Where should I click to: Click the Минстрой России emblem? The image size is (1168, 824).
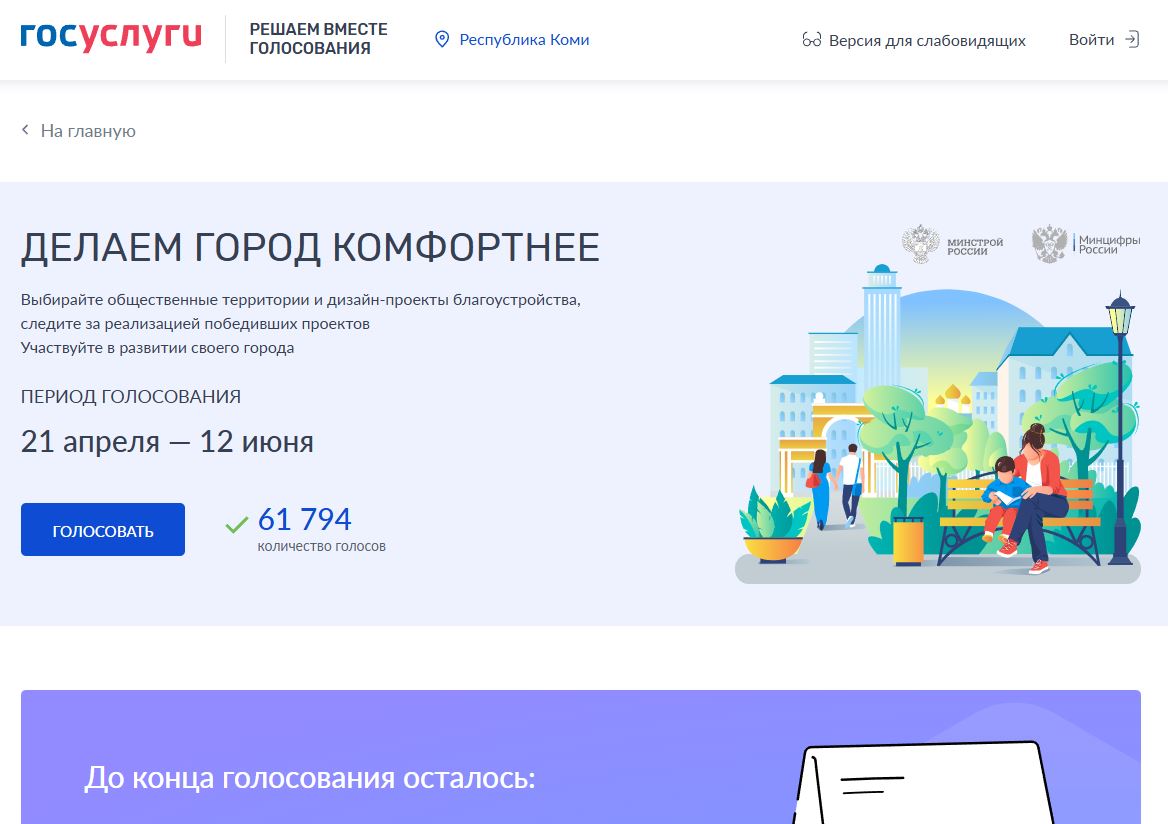(x=920, y=244)
